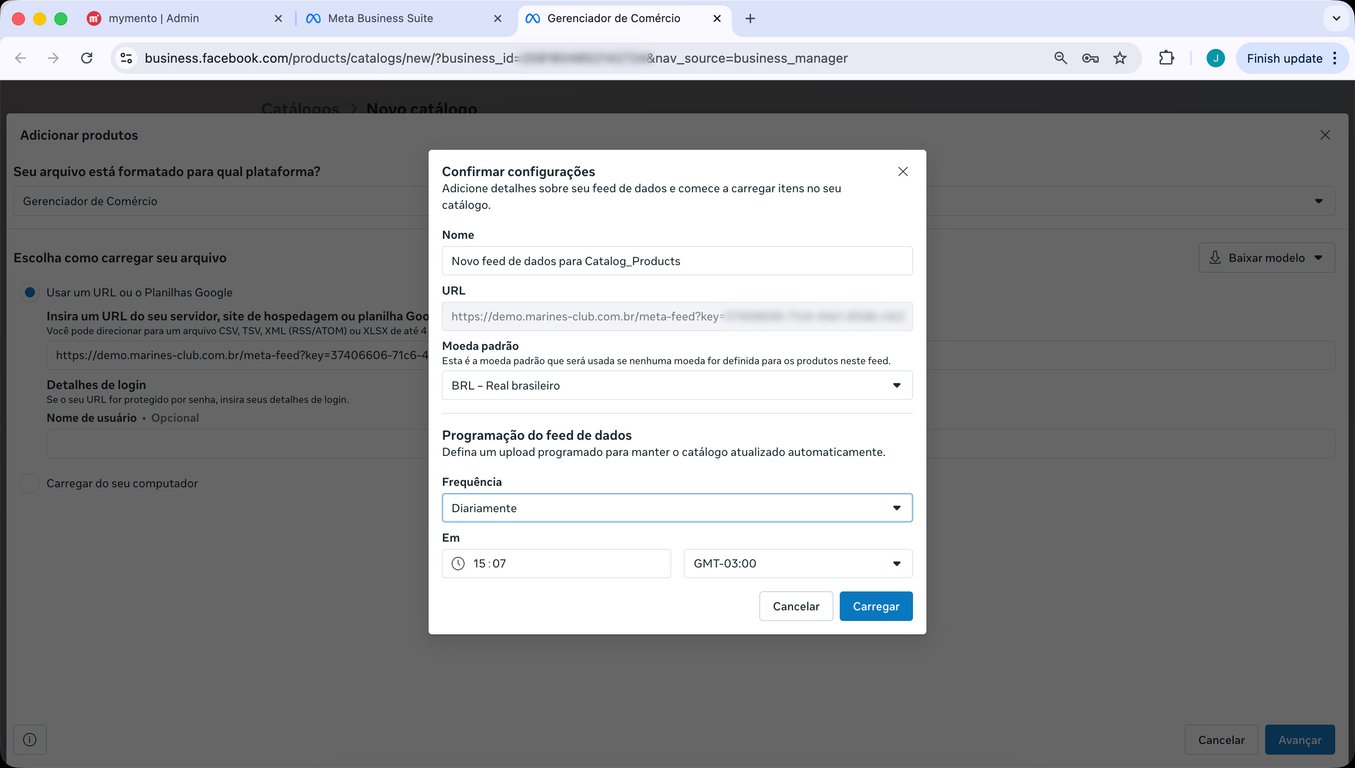Click the password key icon
Viewport: 1355px width, 768px height.
click(x=1090, y=58)
